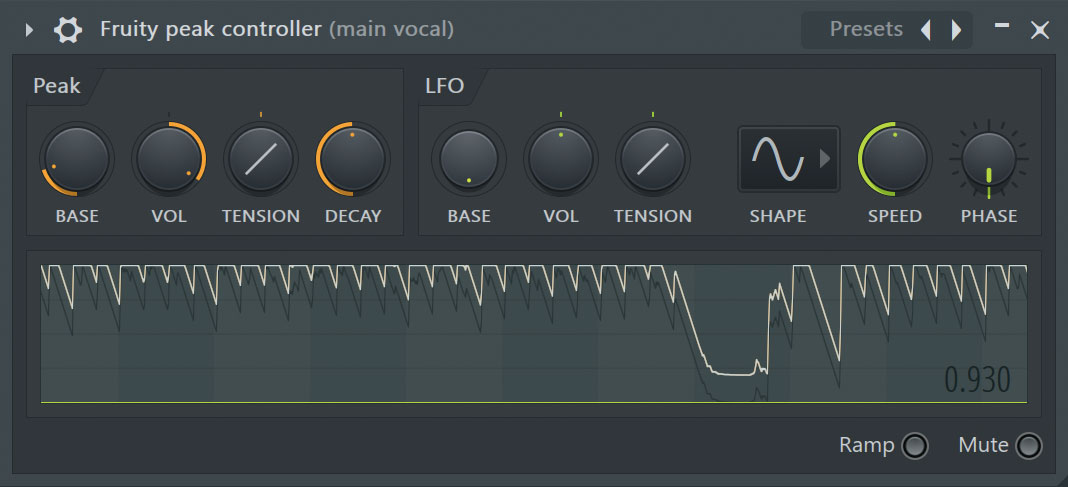Expand the plugin menu arrow beside gear

point(29,31)
